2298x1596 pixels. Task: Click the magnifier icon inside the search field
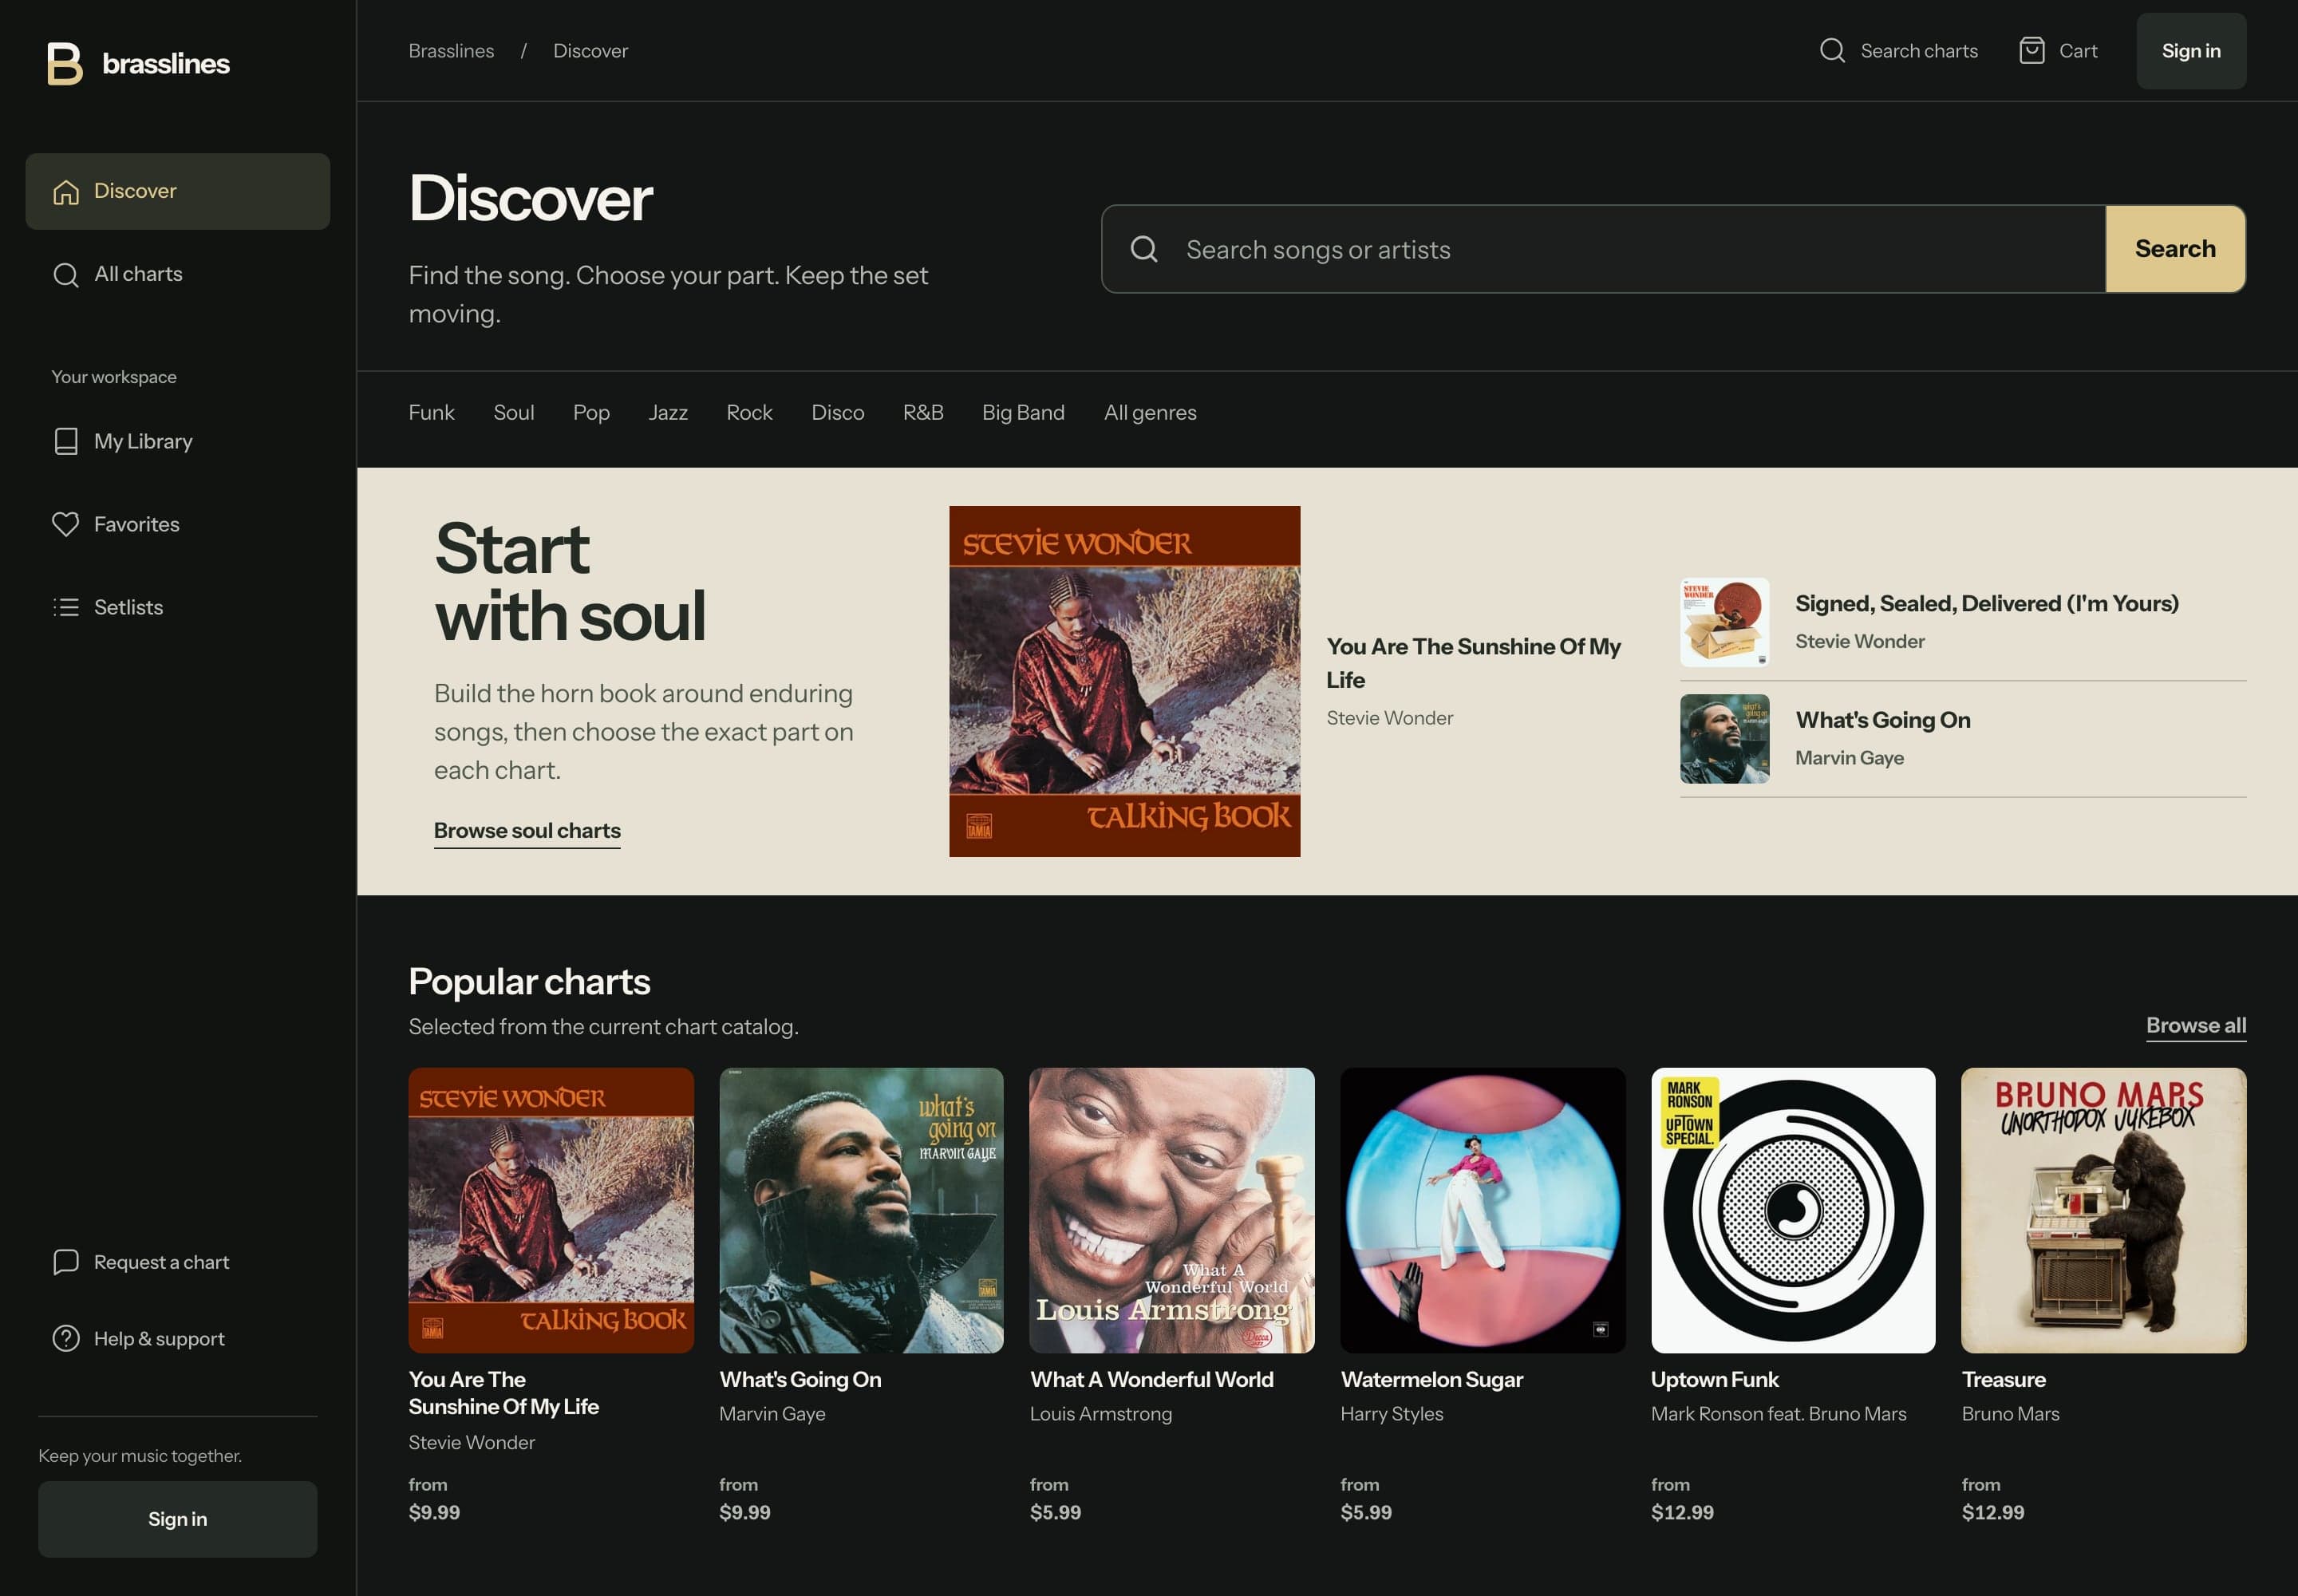pyautogui.click(x=1144, y=249)
